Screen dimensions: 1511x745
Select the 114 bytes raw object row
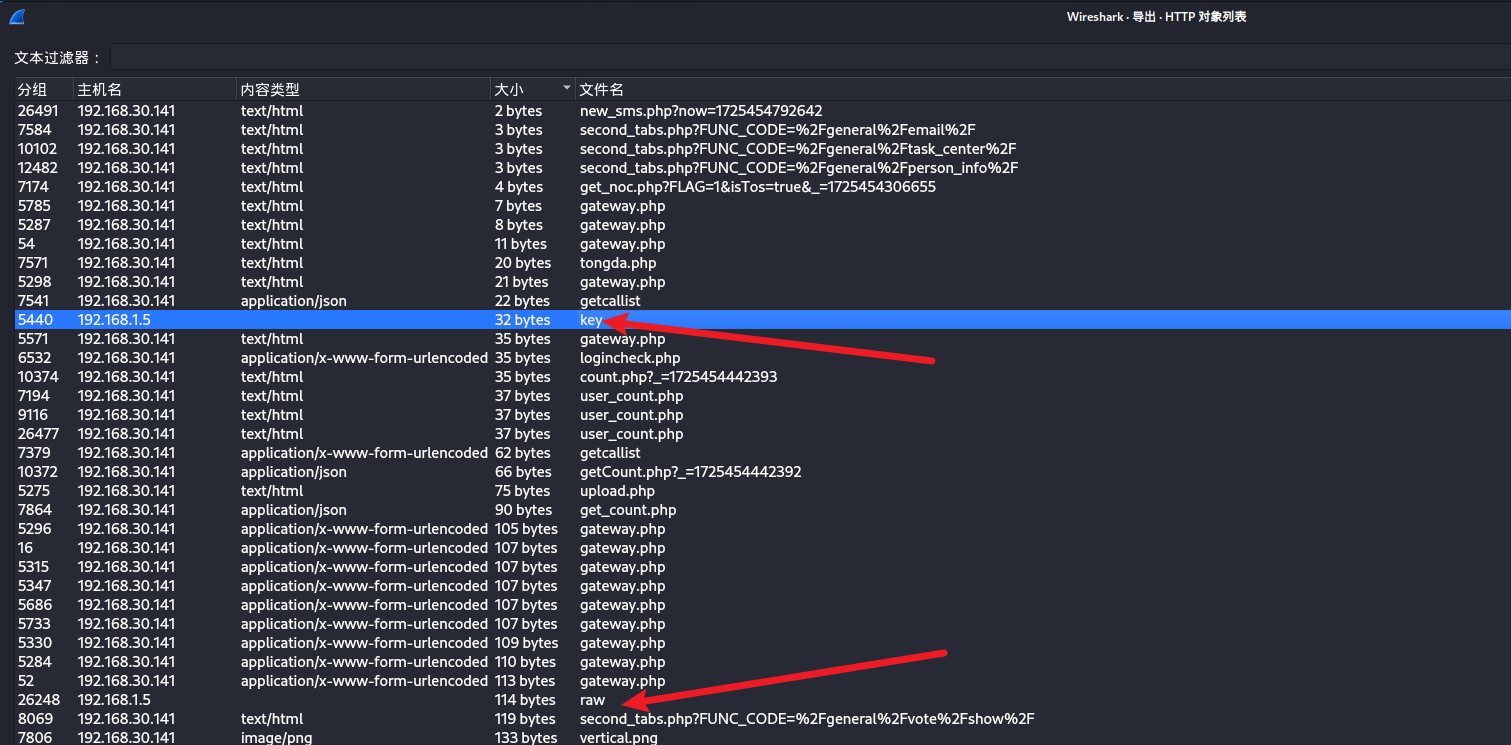pos(592,700)
